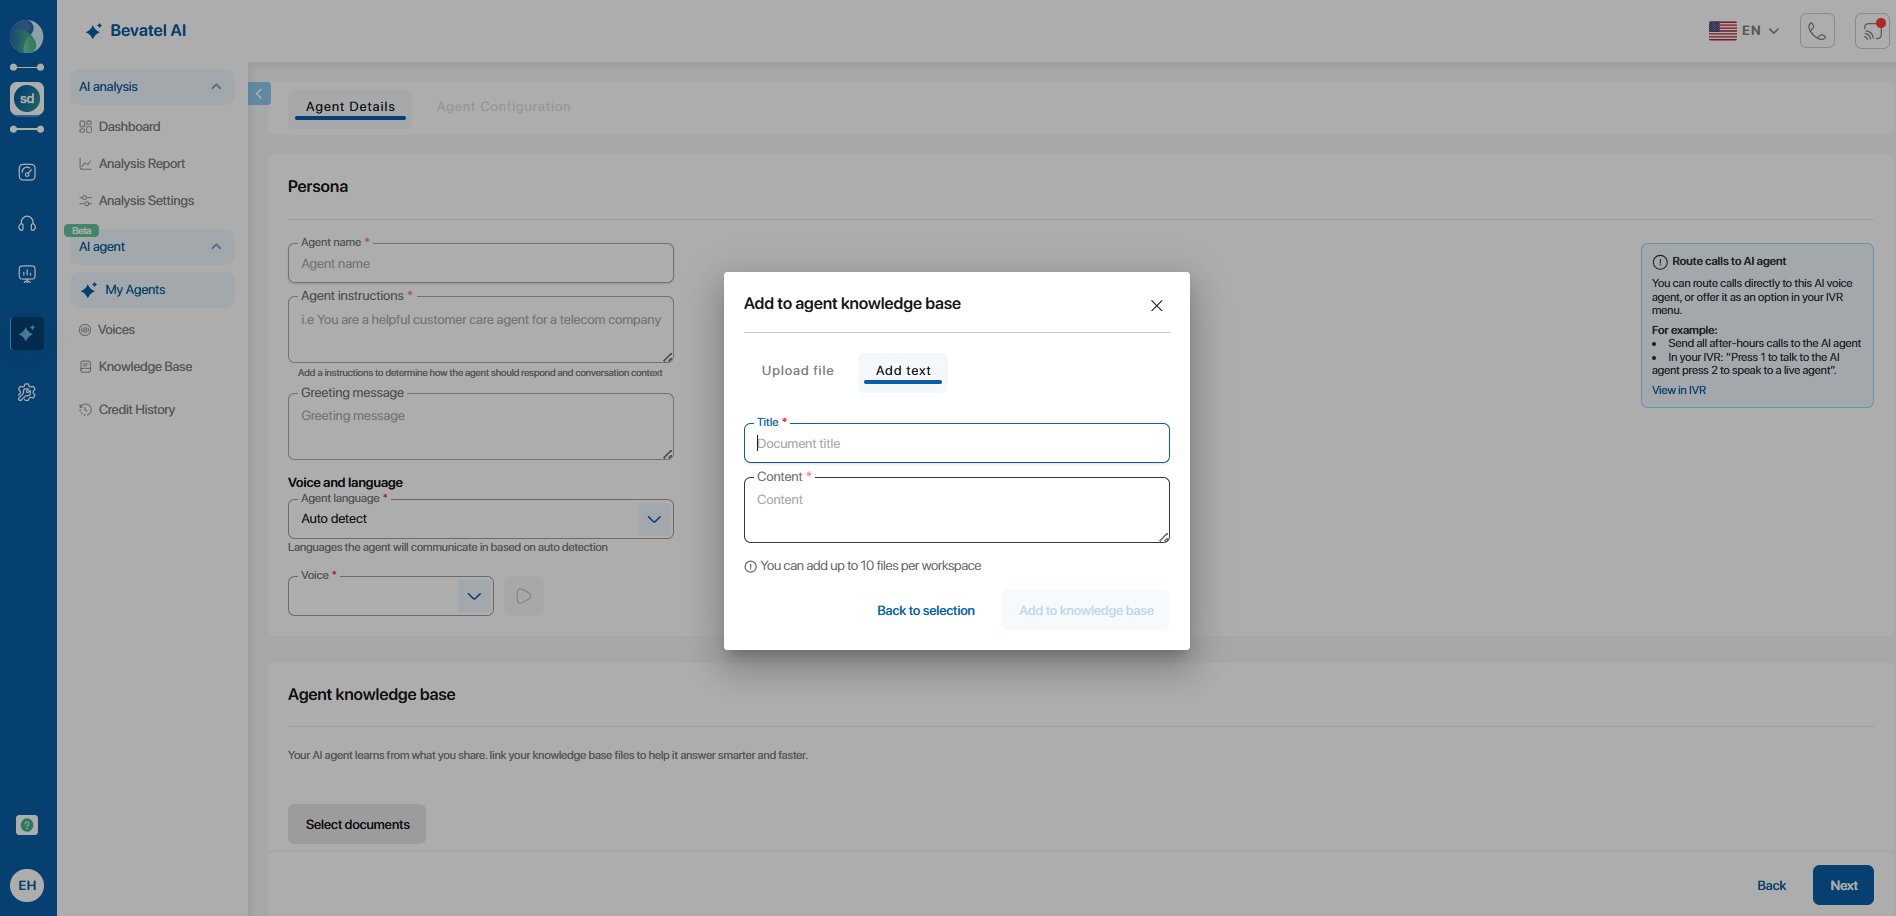Click the green help icon in left rail
The height and width of the screenshot is (916, 1896).
(27, 825)
